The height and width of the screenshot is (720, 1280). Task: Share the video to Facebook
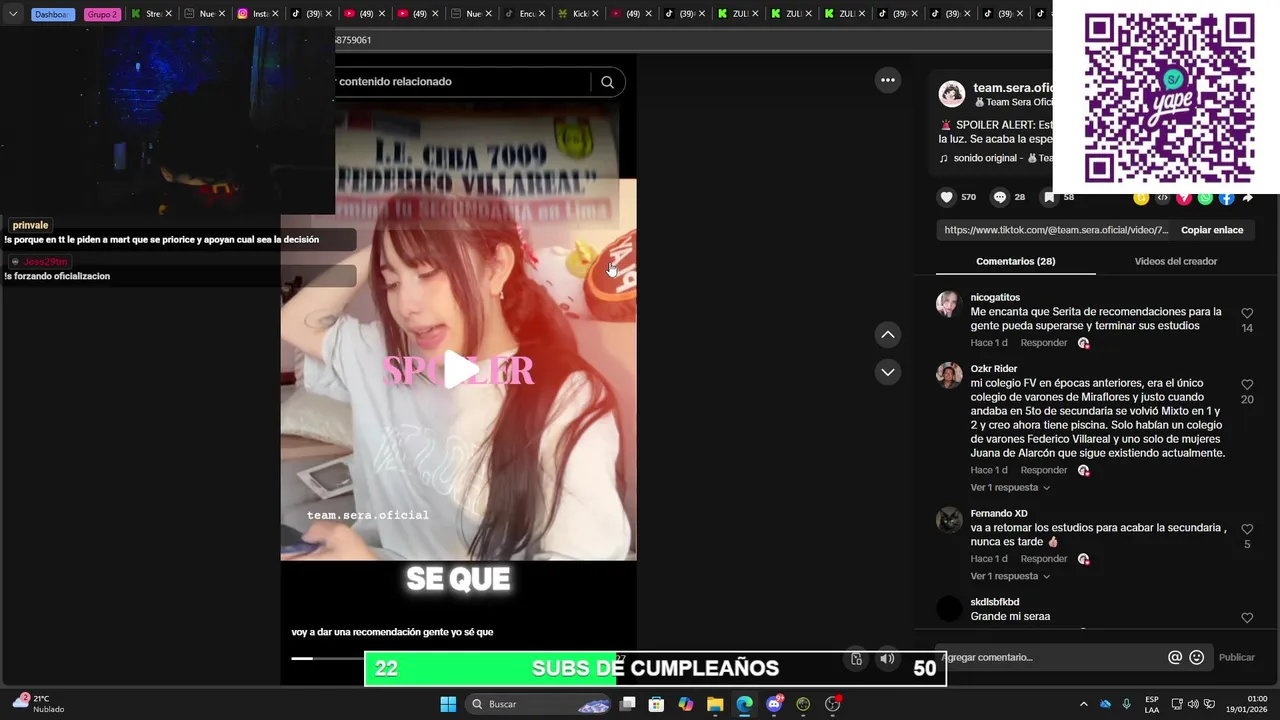[1226, 198]
